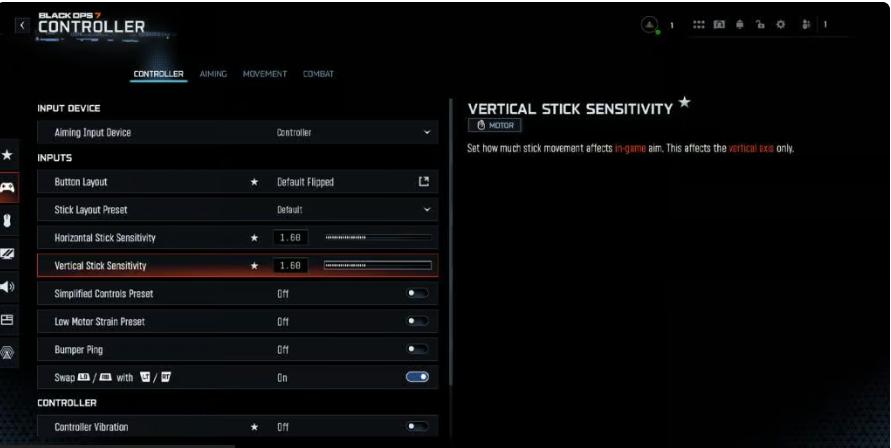Switch to the Aiming tab
This screenshot has height=448, width=891.
pos(213,74)
